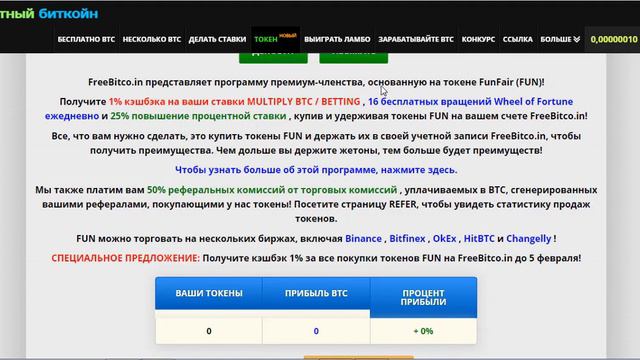The width and height of the screenshot is (640, 360).
Task: Go to КОНКУРС page
Action: [478, 40]
